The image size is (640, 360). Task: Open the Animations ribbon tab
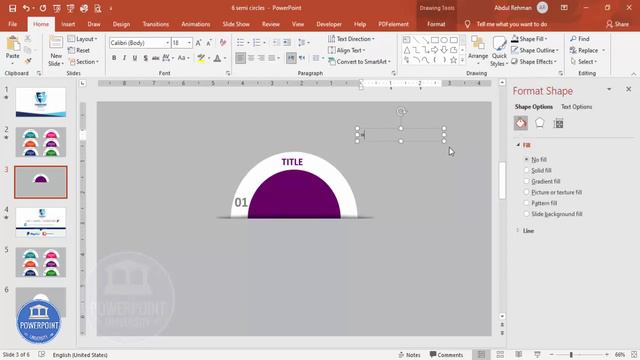coord(196,24)
